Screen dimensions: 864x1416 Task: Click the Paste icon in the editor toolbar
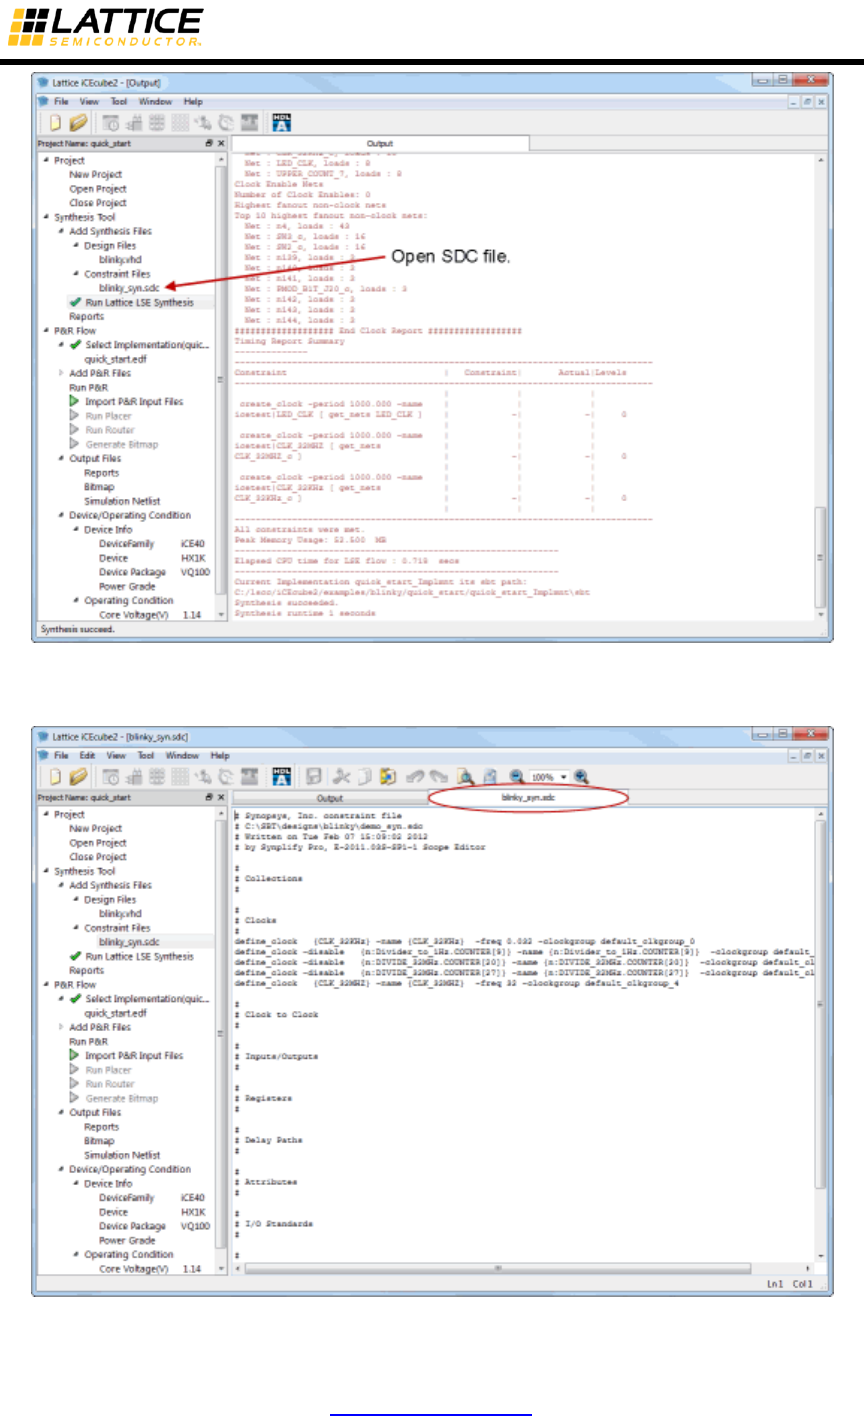point(387,777)
